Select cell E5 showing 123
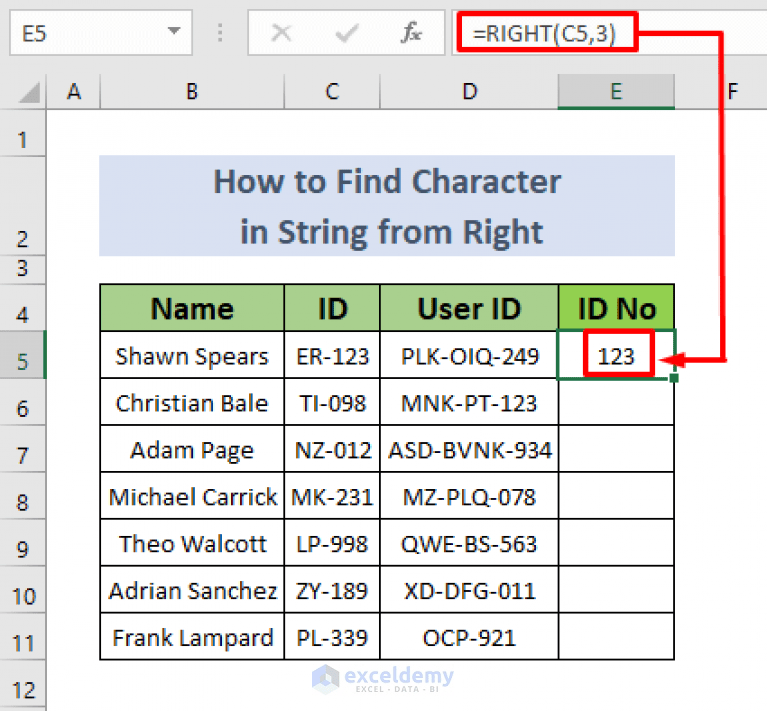Viewport: 767px width, 711px height. pyautogui.click(x=616, y=355)
